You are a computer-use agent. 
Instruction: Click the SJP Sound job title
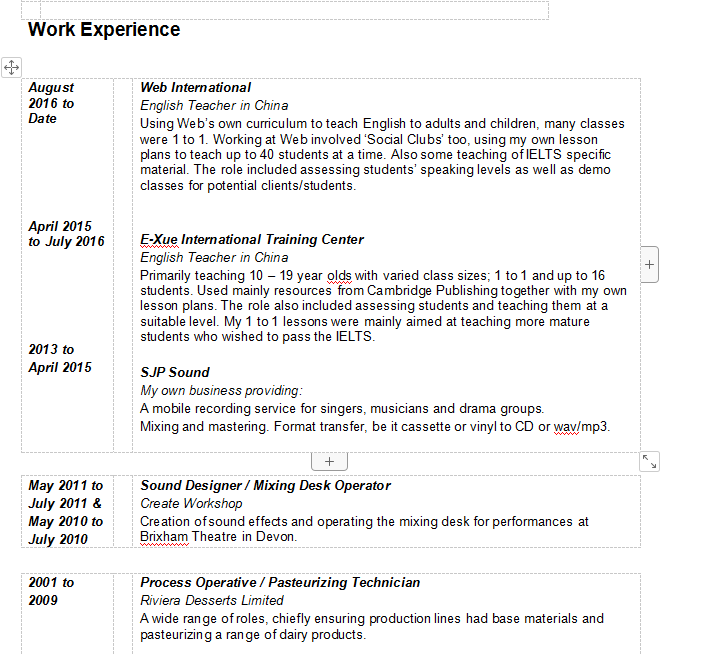click(x=175, y=373)
